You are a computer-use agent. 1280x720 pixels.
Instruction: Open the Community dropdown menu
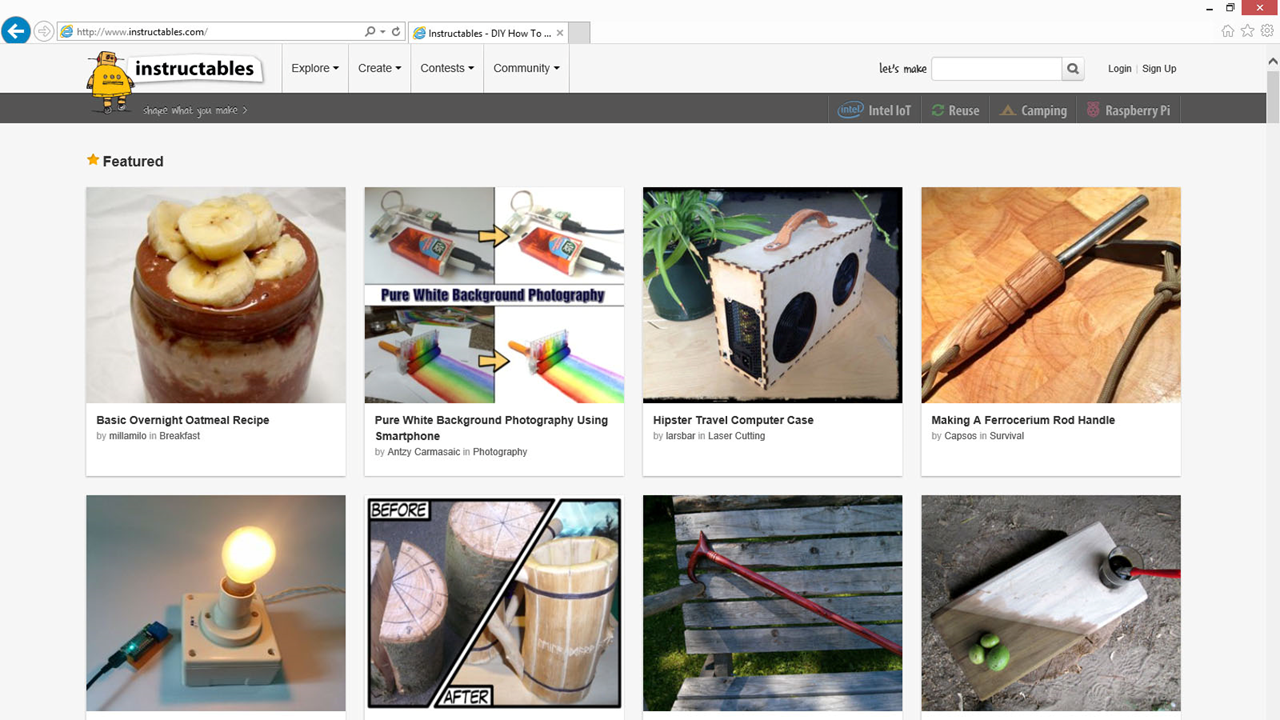point(526,69)
